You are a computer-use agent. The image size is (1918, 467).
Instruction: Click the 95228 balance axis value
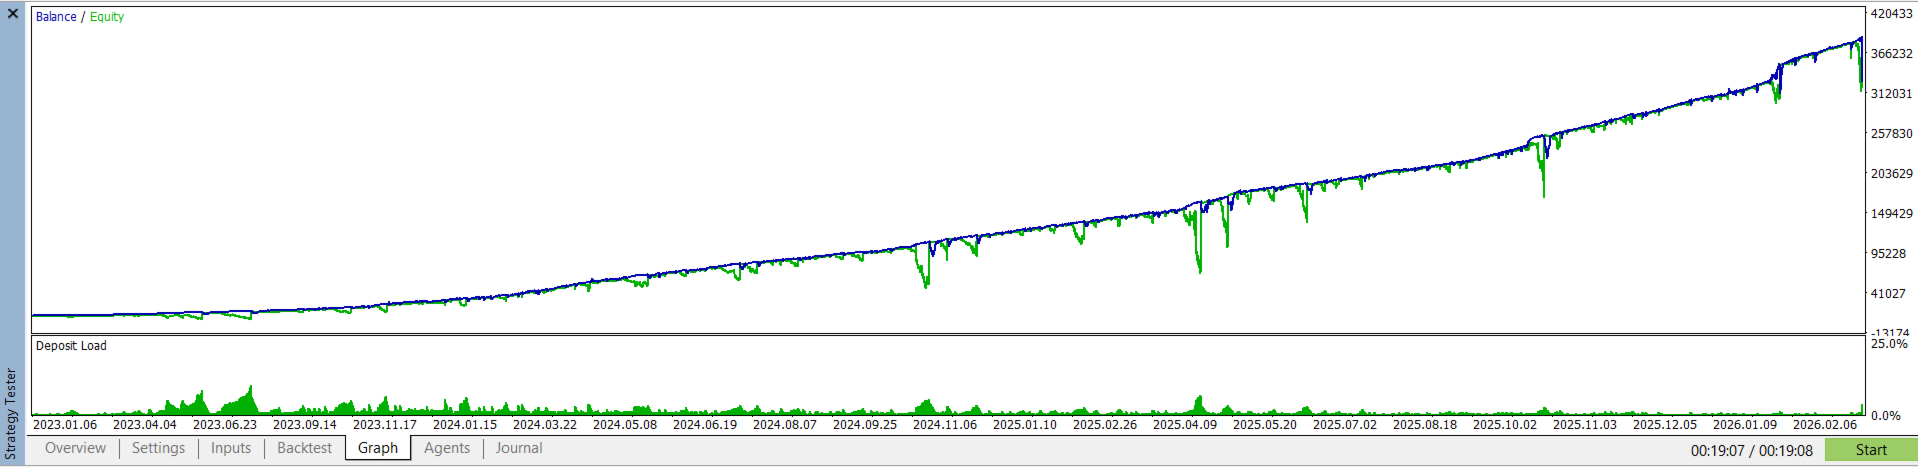[1888, 254]
